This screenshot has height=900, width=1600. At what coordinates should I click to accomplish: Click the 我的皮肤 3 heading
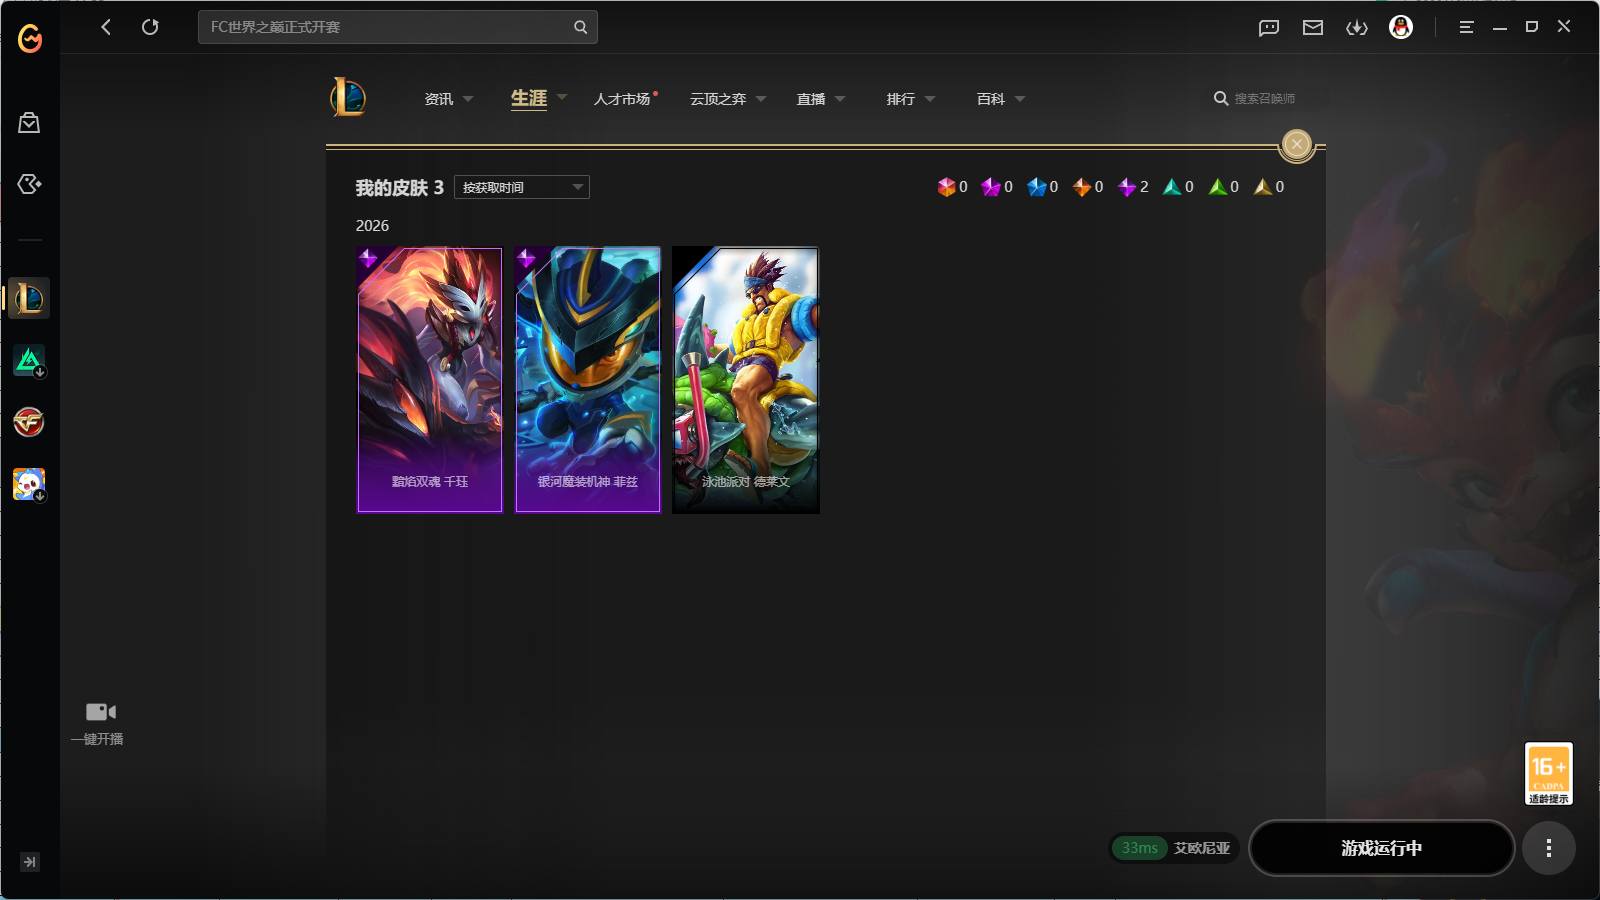click(399, 188)
